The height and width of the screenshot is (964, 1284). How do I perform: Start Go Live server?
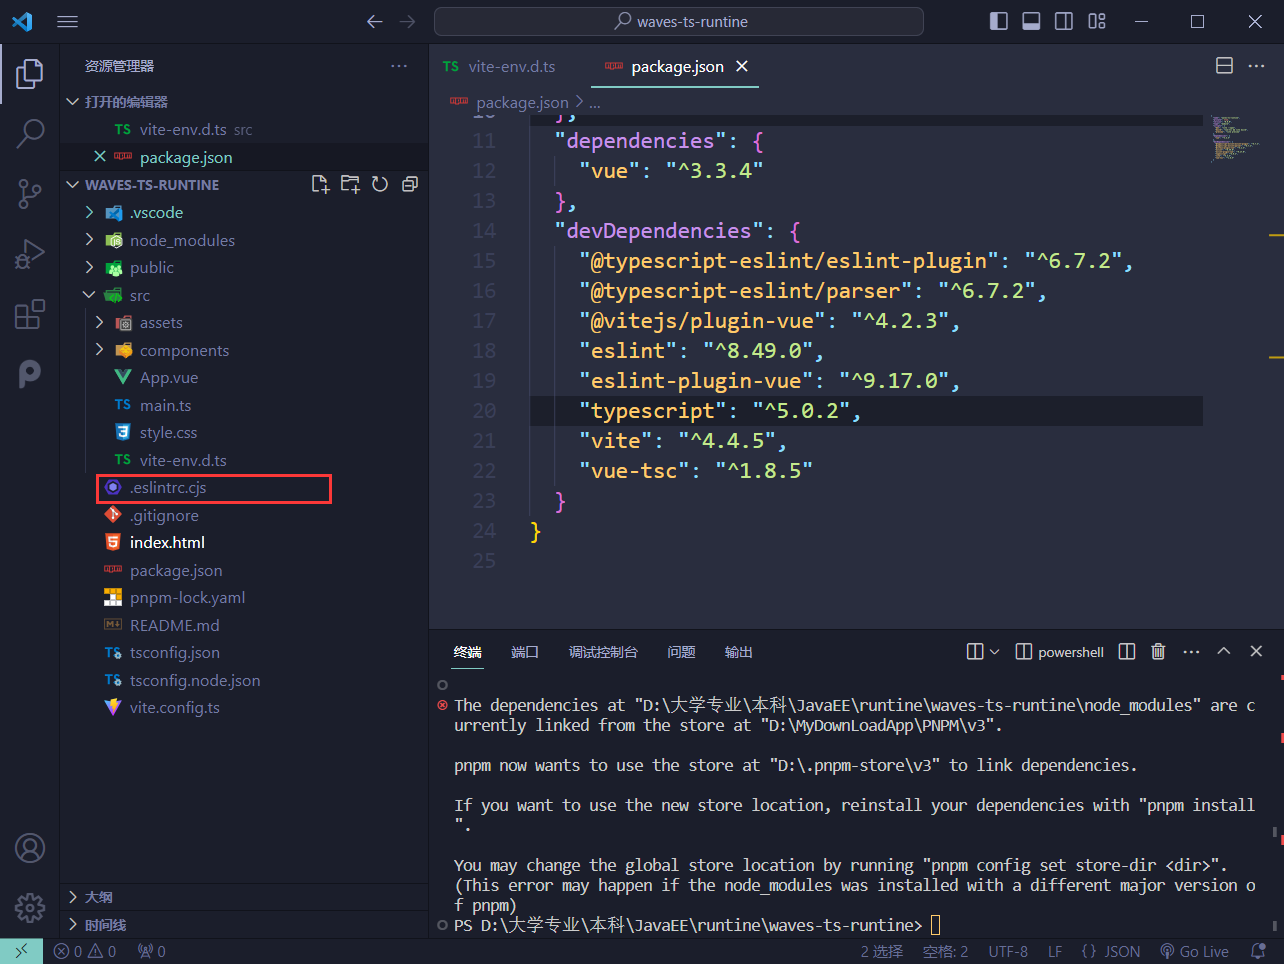[1194, 951]
